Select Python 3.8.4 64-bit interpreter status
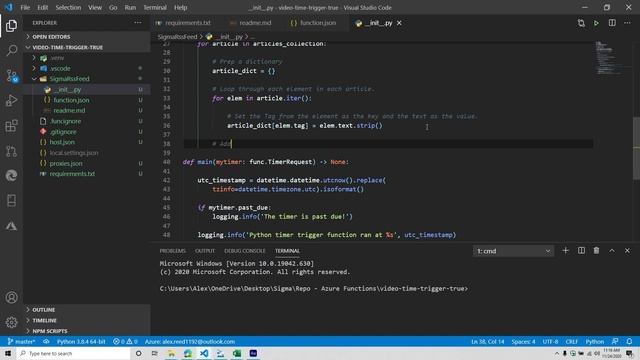Screen dimensions: 640x360 (81, 342)
